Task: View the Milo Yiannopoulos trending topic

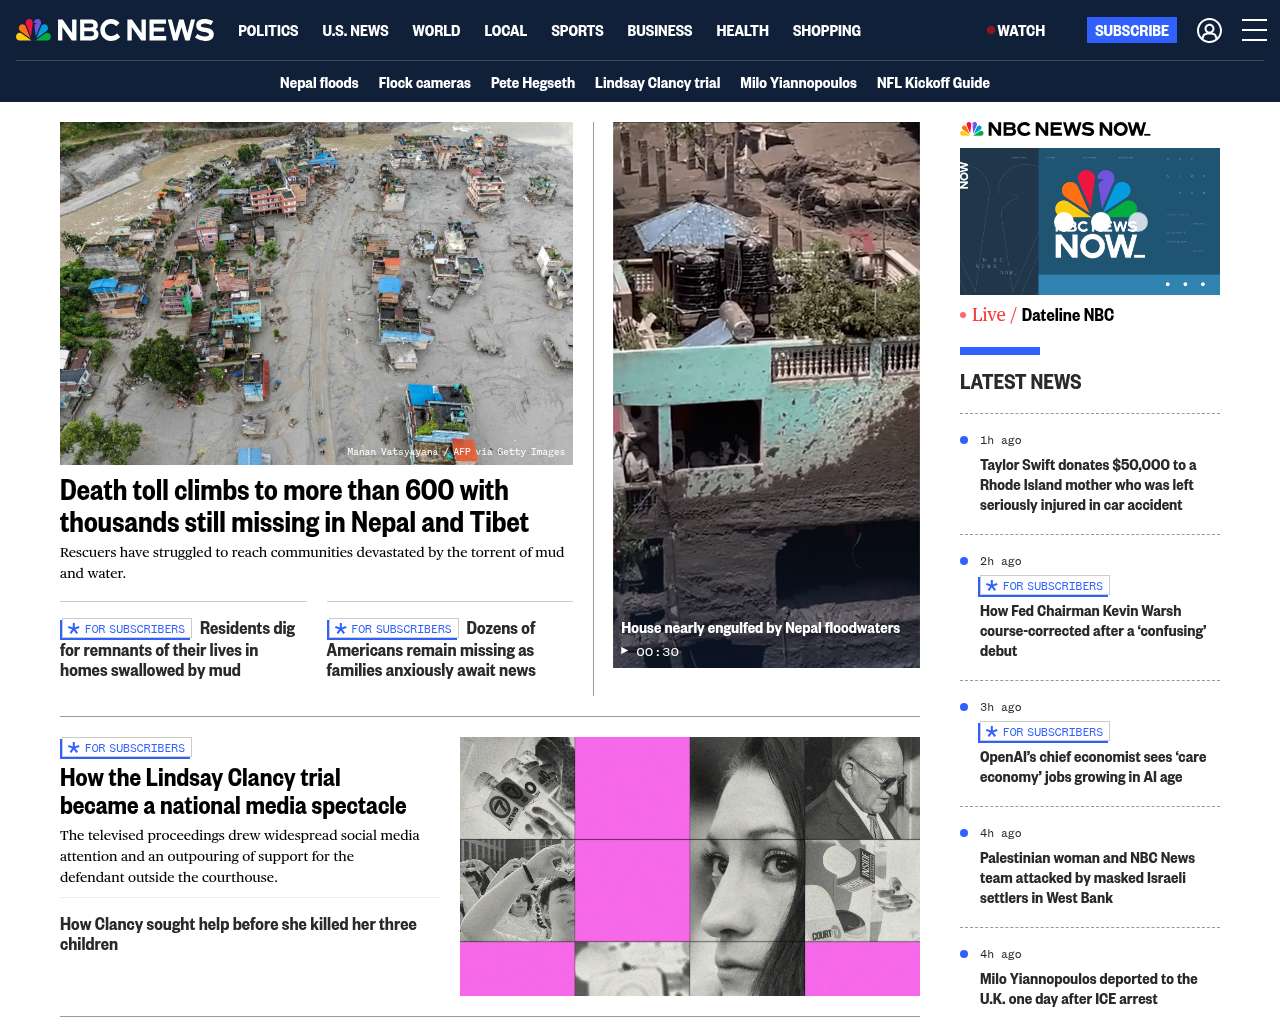Action: coord(798,83)
